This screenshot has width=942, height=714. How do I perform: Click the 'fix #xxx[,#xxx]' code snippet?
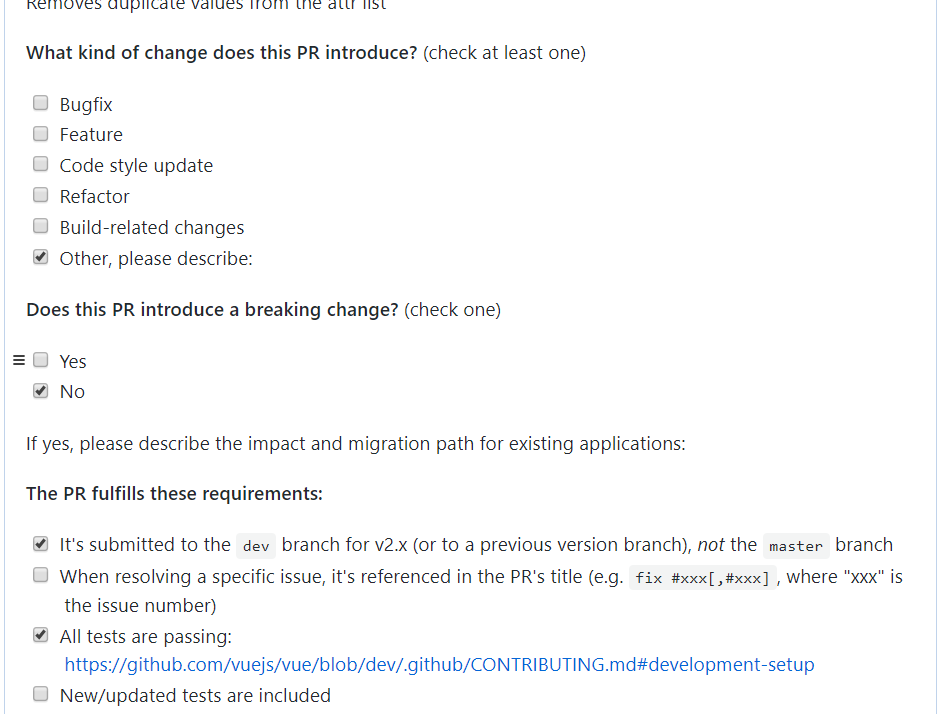pyautogui.click(x=702, y=578)
